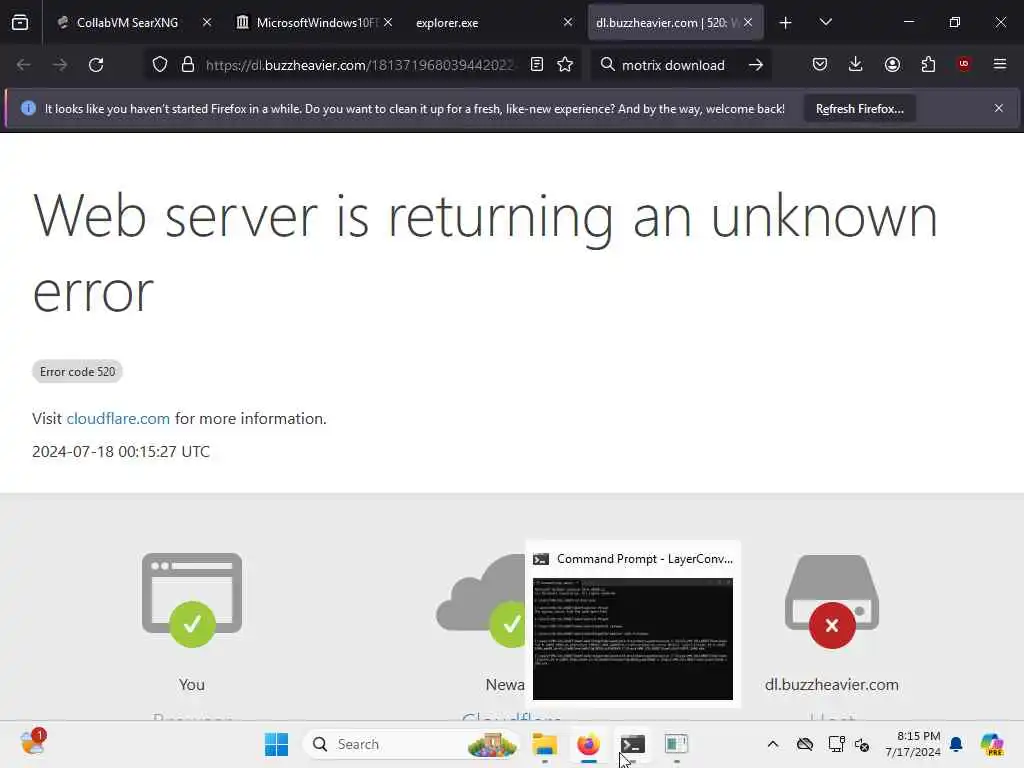
Task: Open the Windows Start menu
Action: (x=276, y=744)
